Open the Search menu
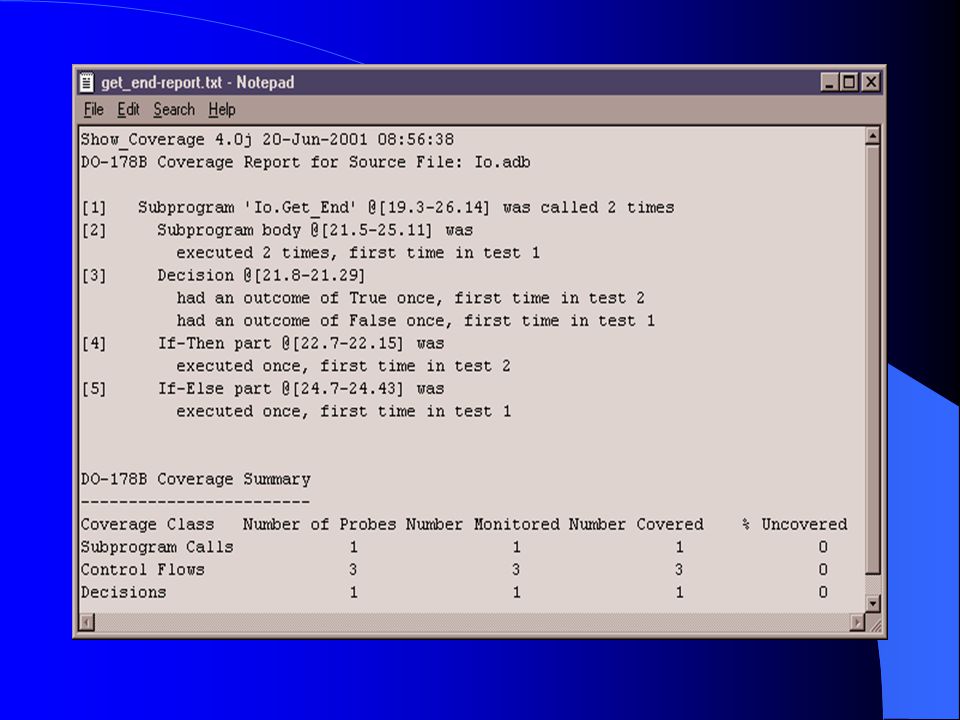 pos(174,110)
